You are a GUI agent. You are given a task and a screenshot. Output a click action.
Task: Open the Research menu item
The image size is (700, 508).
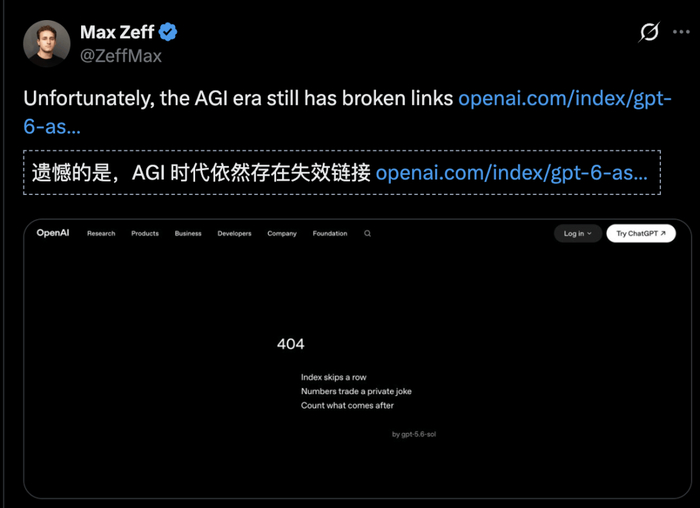tap(101, 233)
